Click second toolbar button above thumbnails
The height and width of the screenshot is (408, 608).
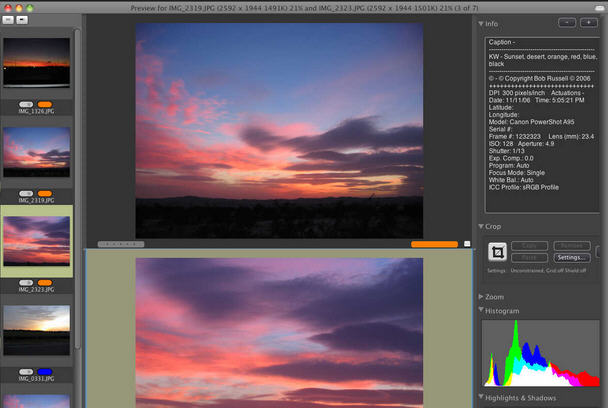22,20
